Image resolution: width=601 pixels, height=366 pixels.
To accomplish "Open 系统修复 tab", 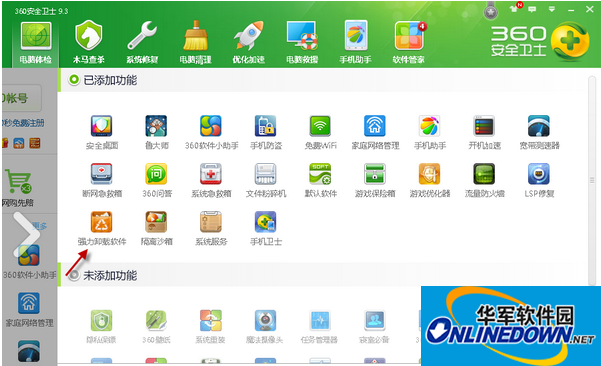I will (x=142, y=42).
